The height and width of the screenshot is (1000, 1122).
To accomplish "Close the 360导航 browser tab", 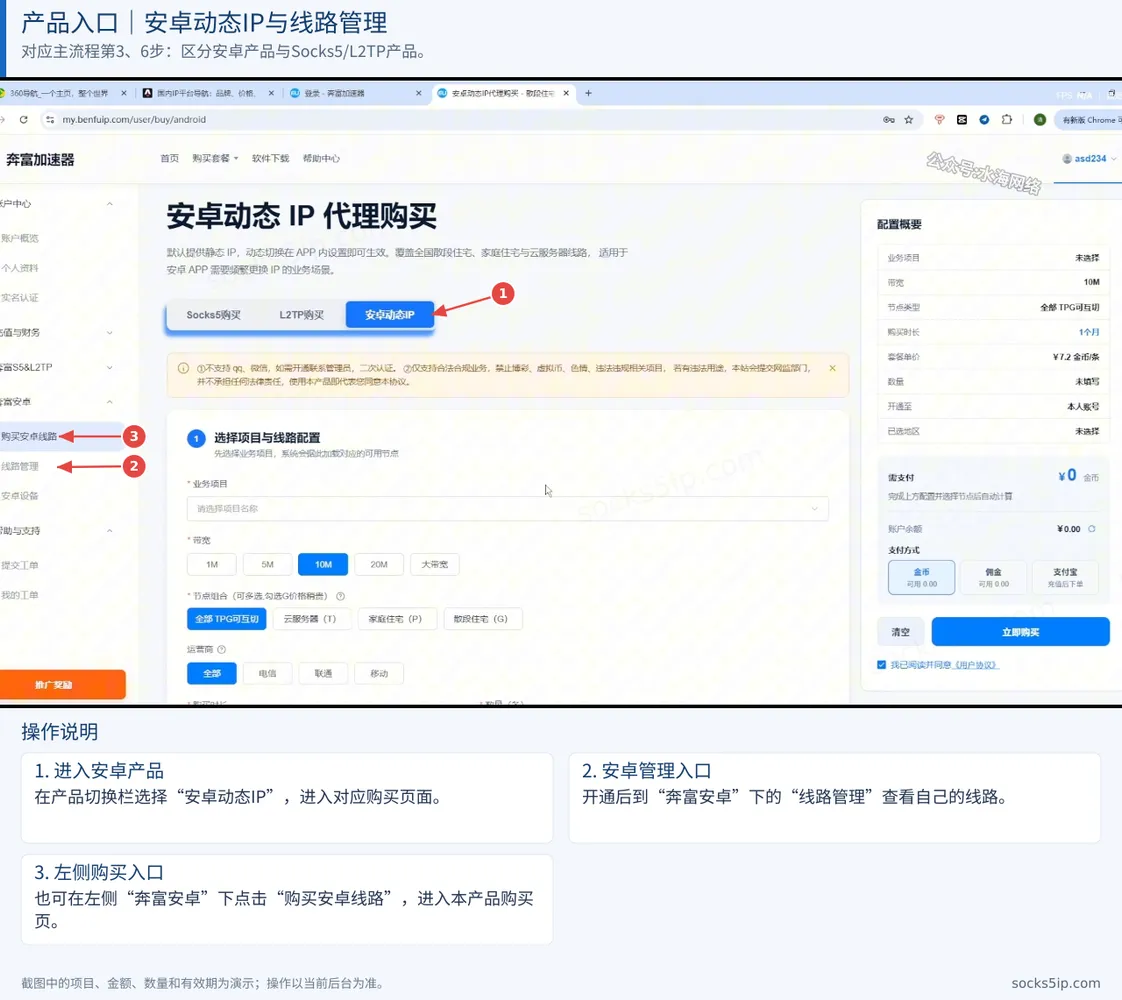I will point(124,93).
